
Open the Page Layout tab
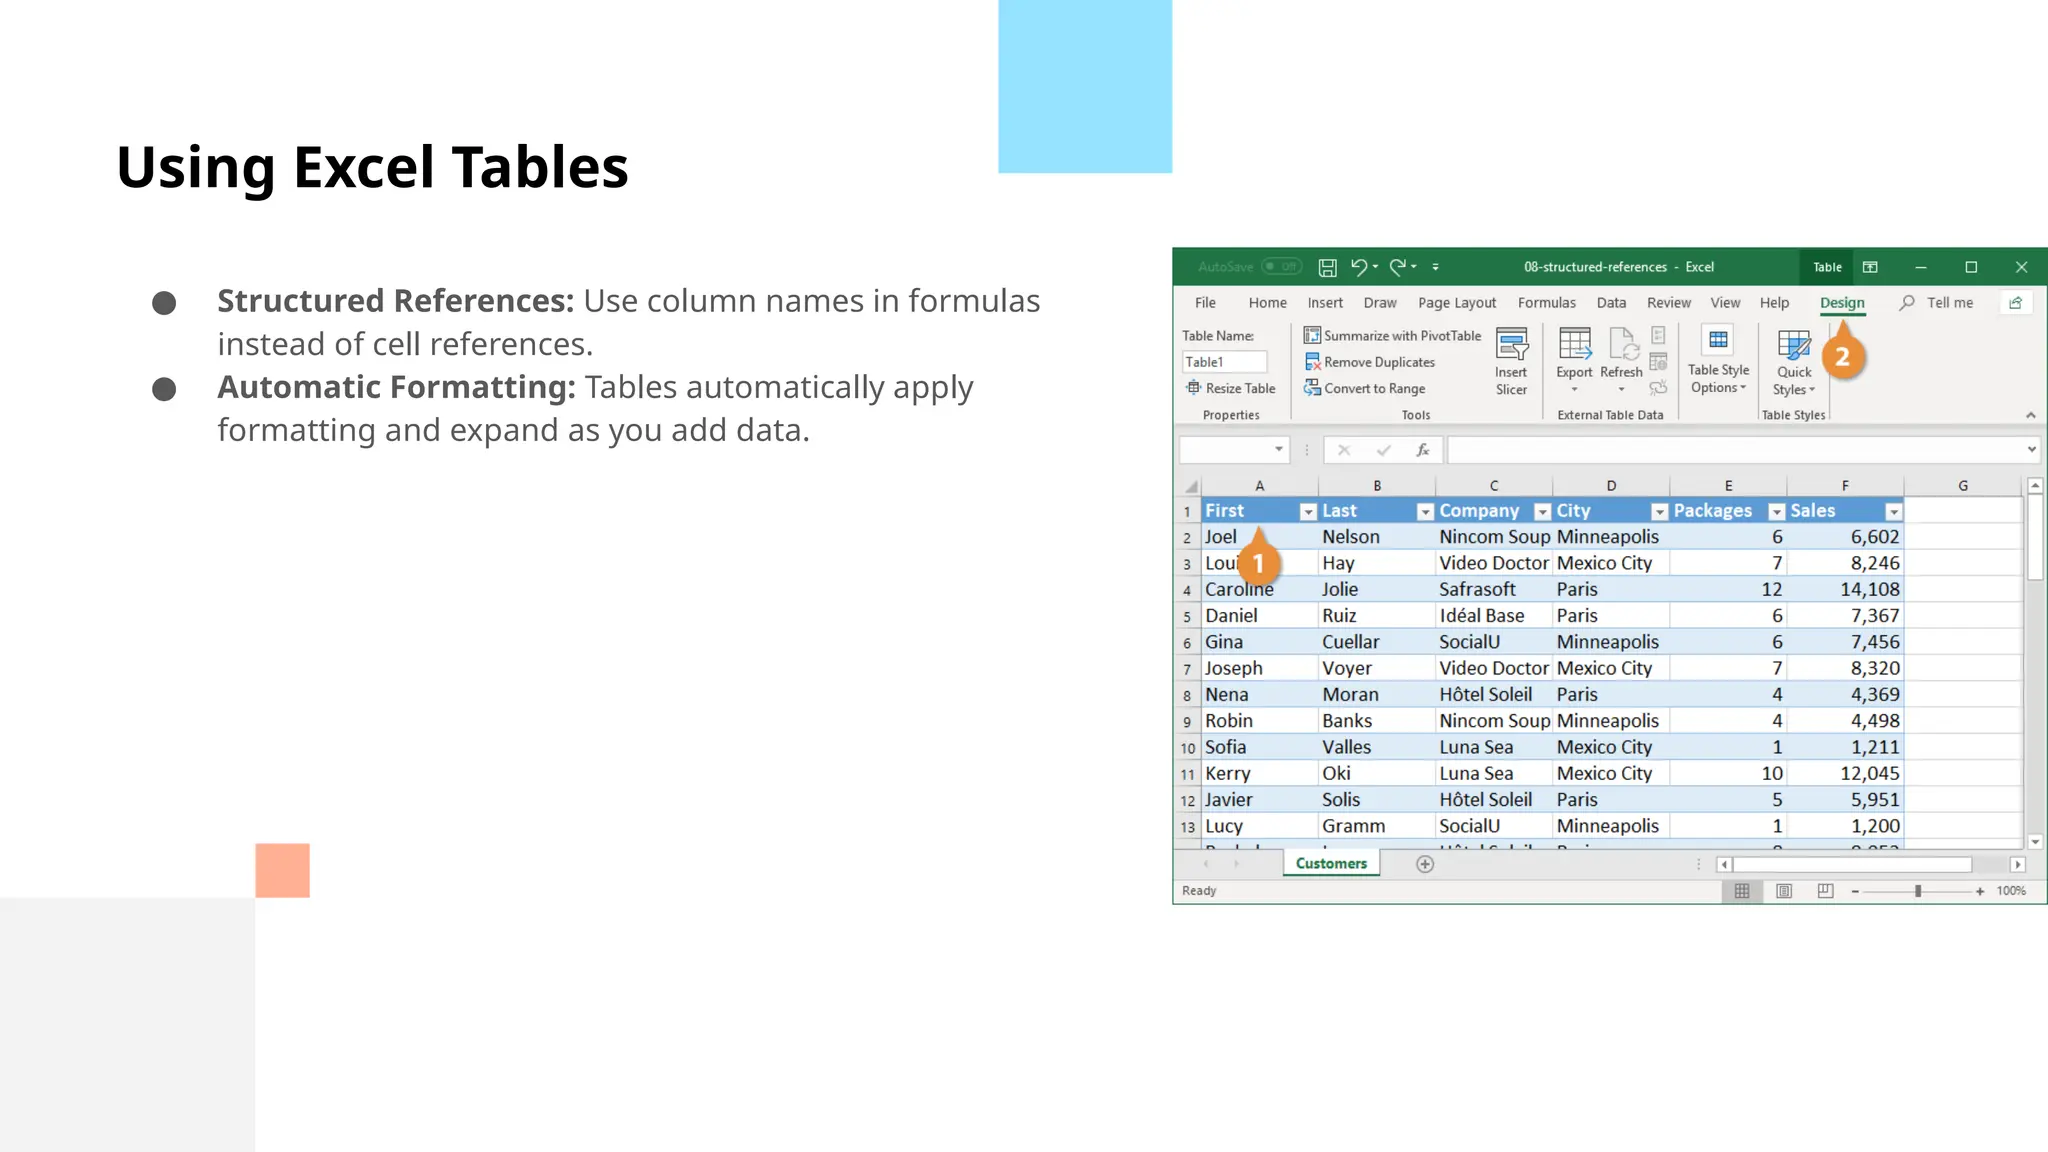(1457, 303)
